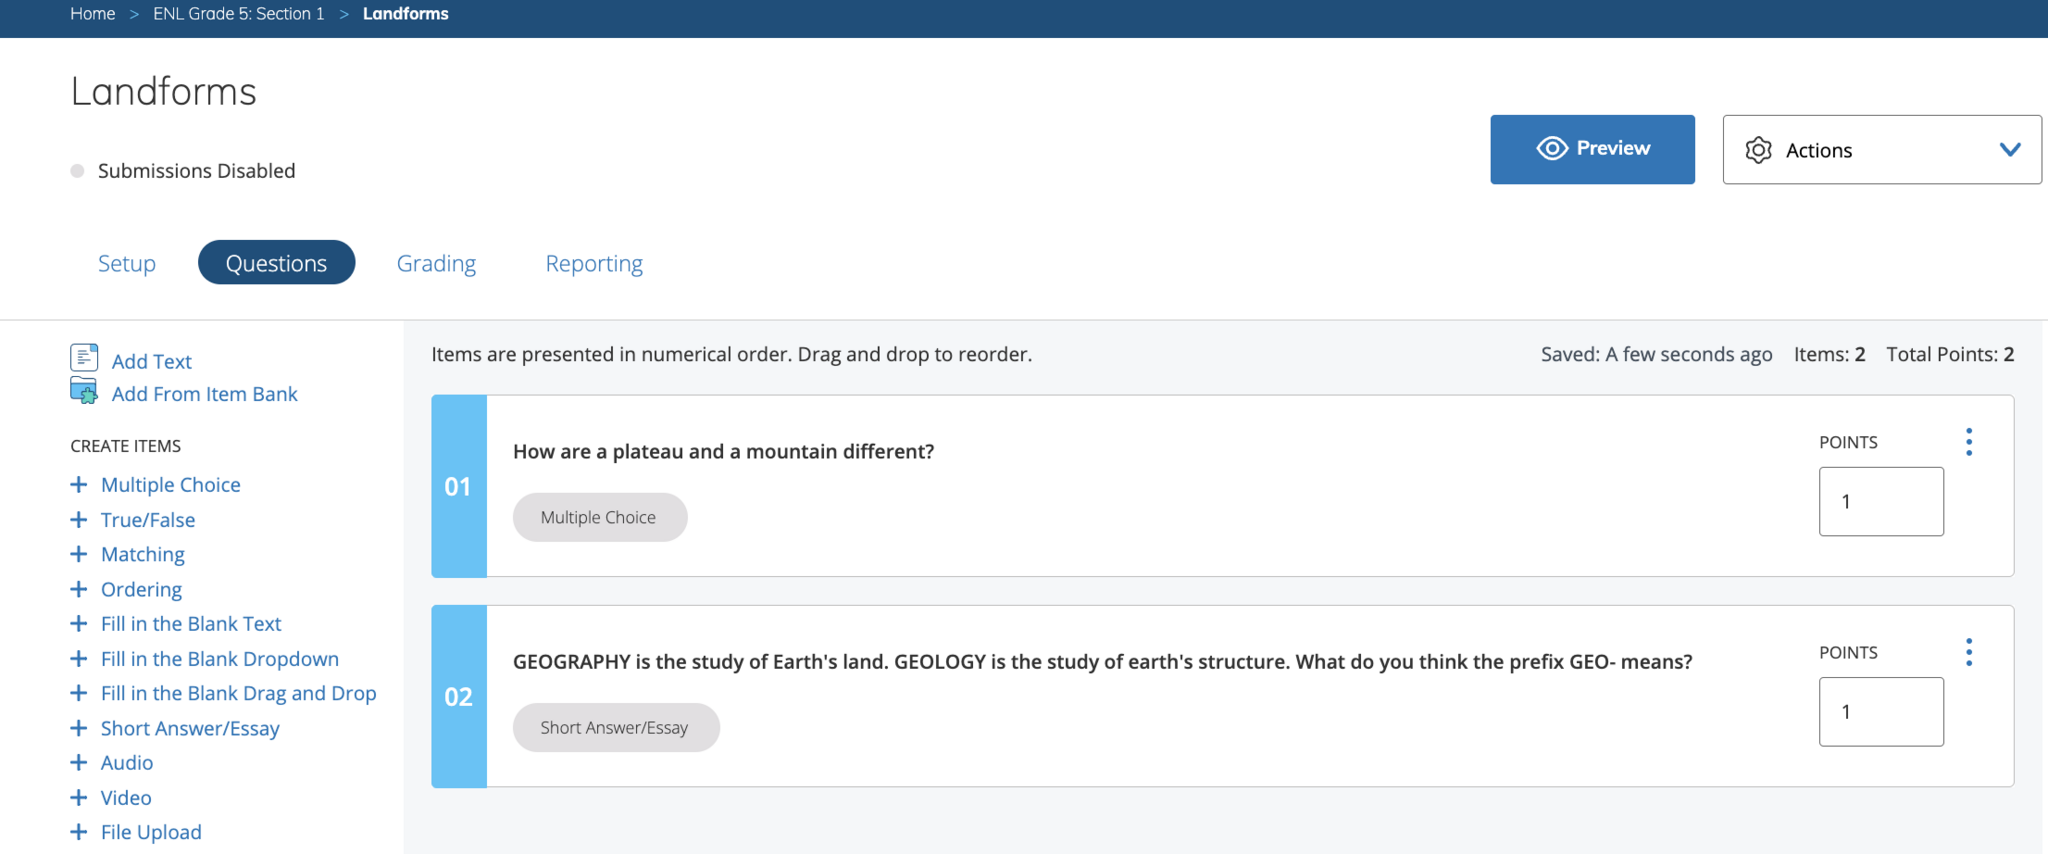Open the three-dot menu for question 02
Image resolution: width=2048 pixels, height=854 pixels.
click(1969, 653)
